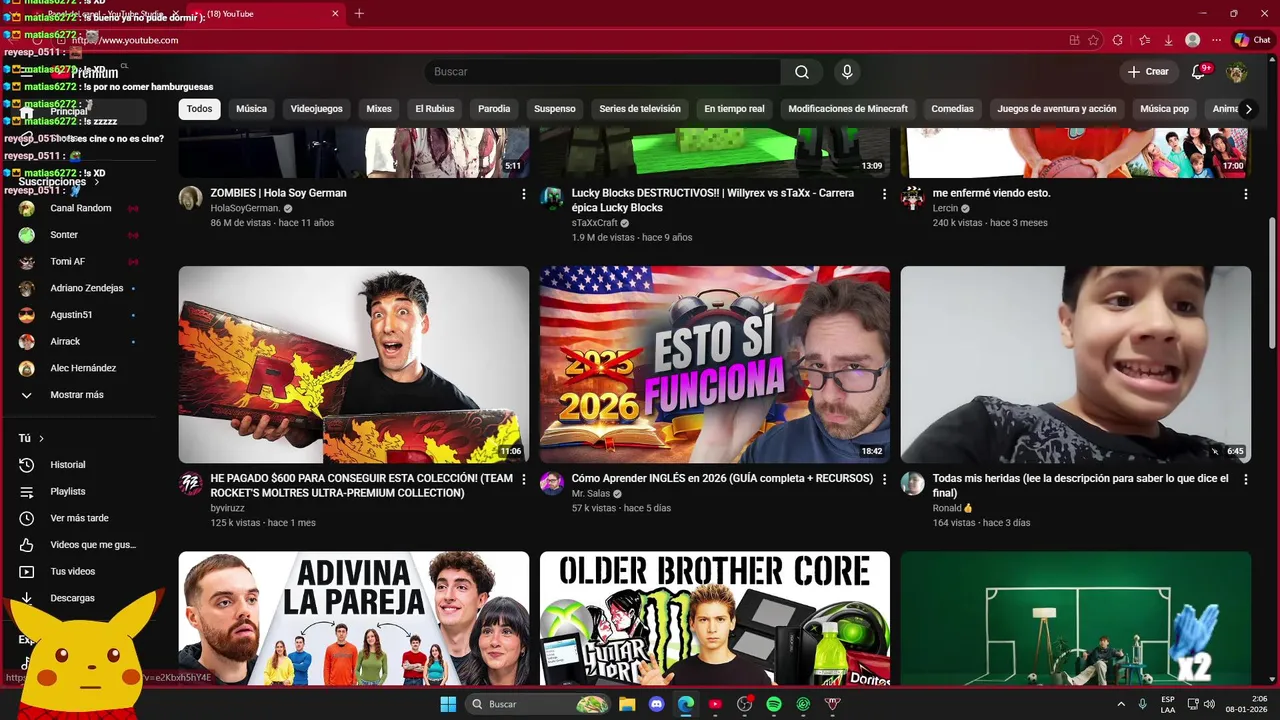Select the Todos filter chip
Image resolution: width=1280 pixels, height=720 pixels.
click(x=200, y=109)
